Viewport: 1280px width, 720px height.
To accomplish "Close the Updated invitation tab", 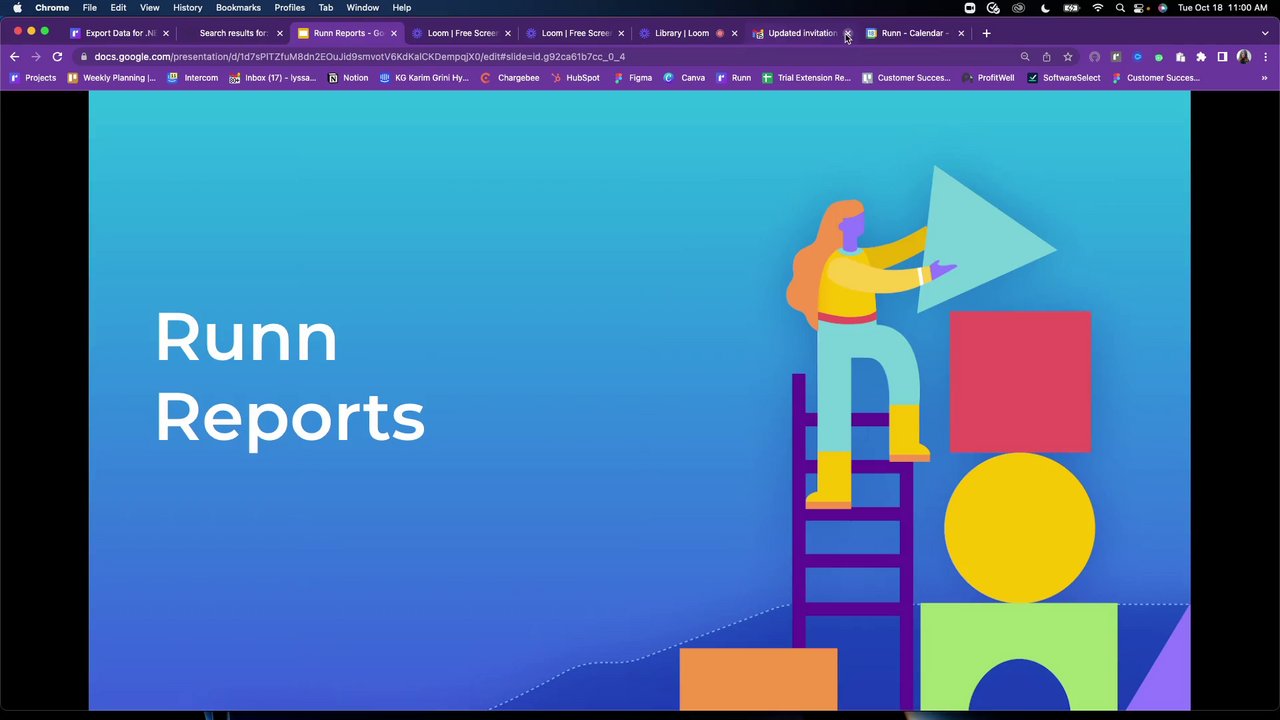I will 848,33.
